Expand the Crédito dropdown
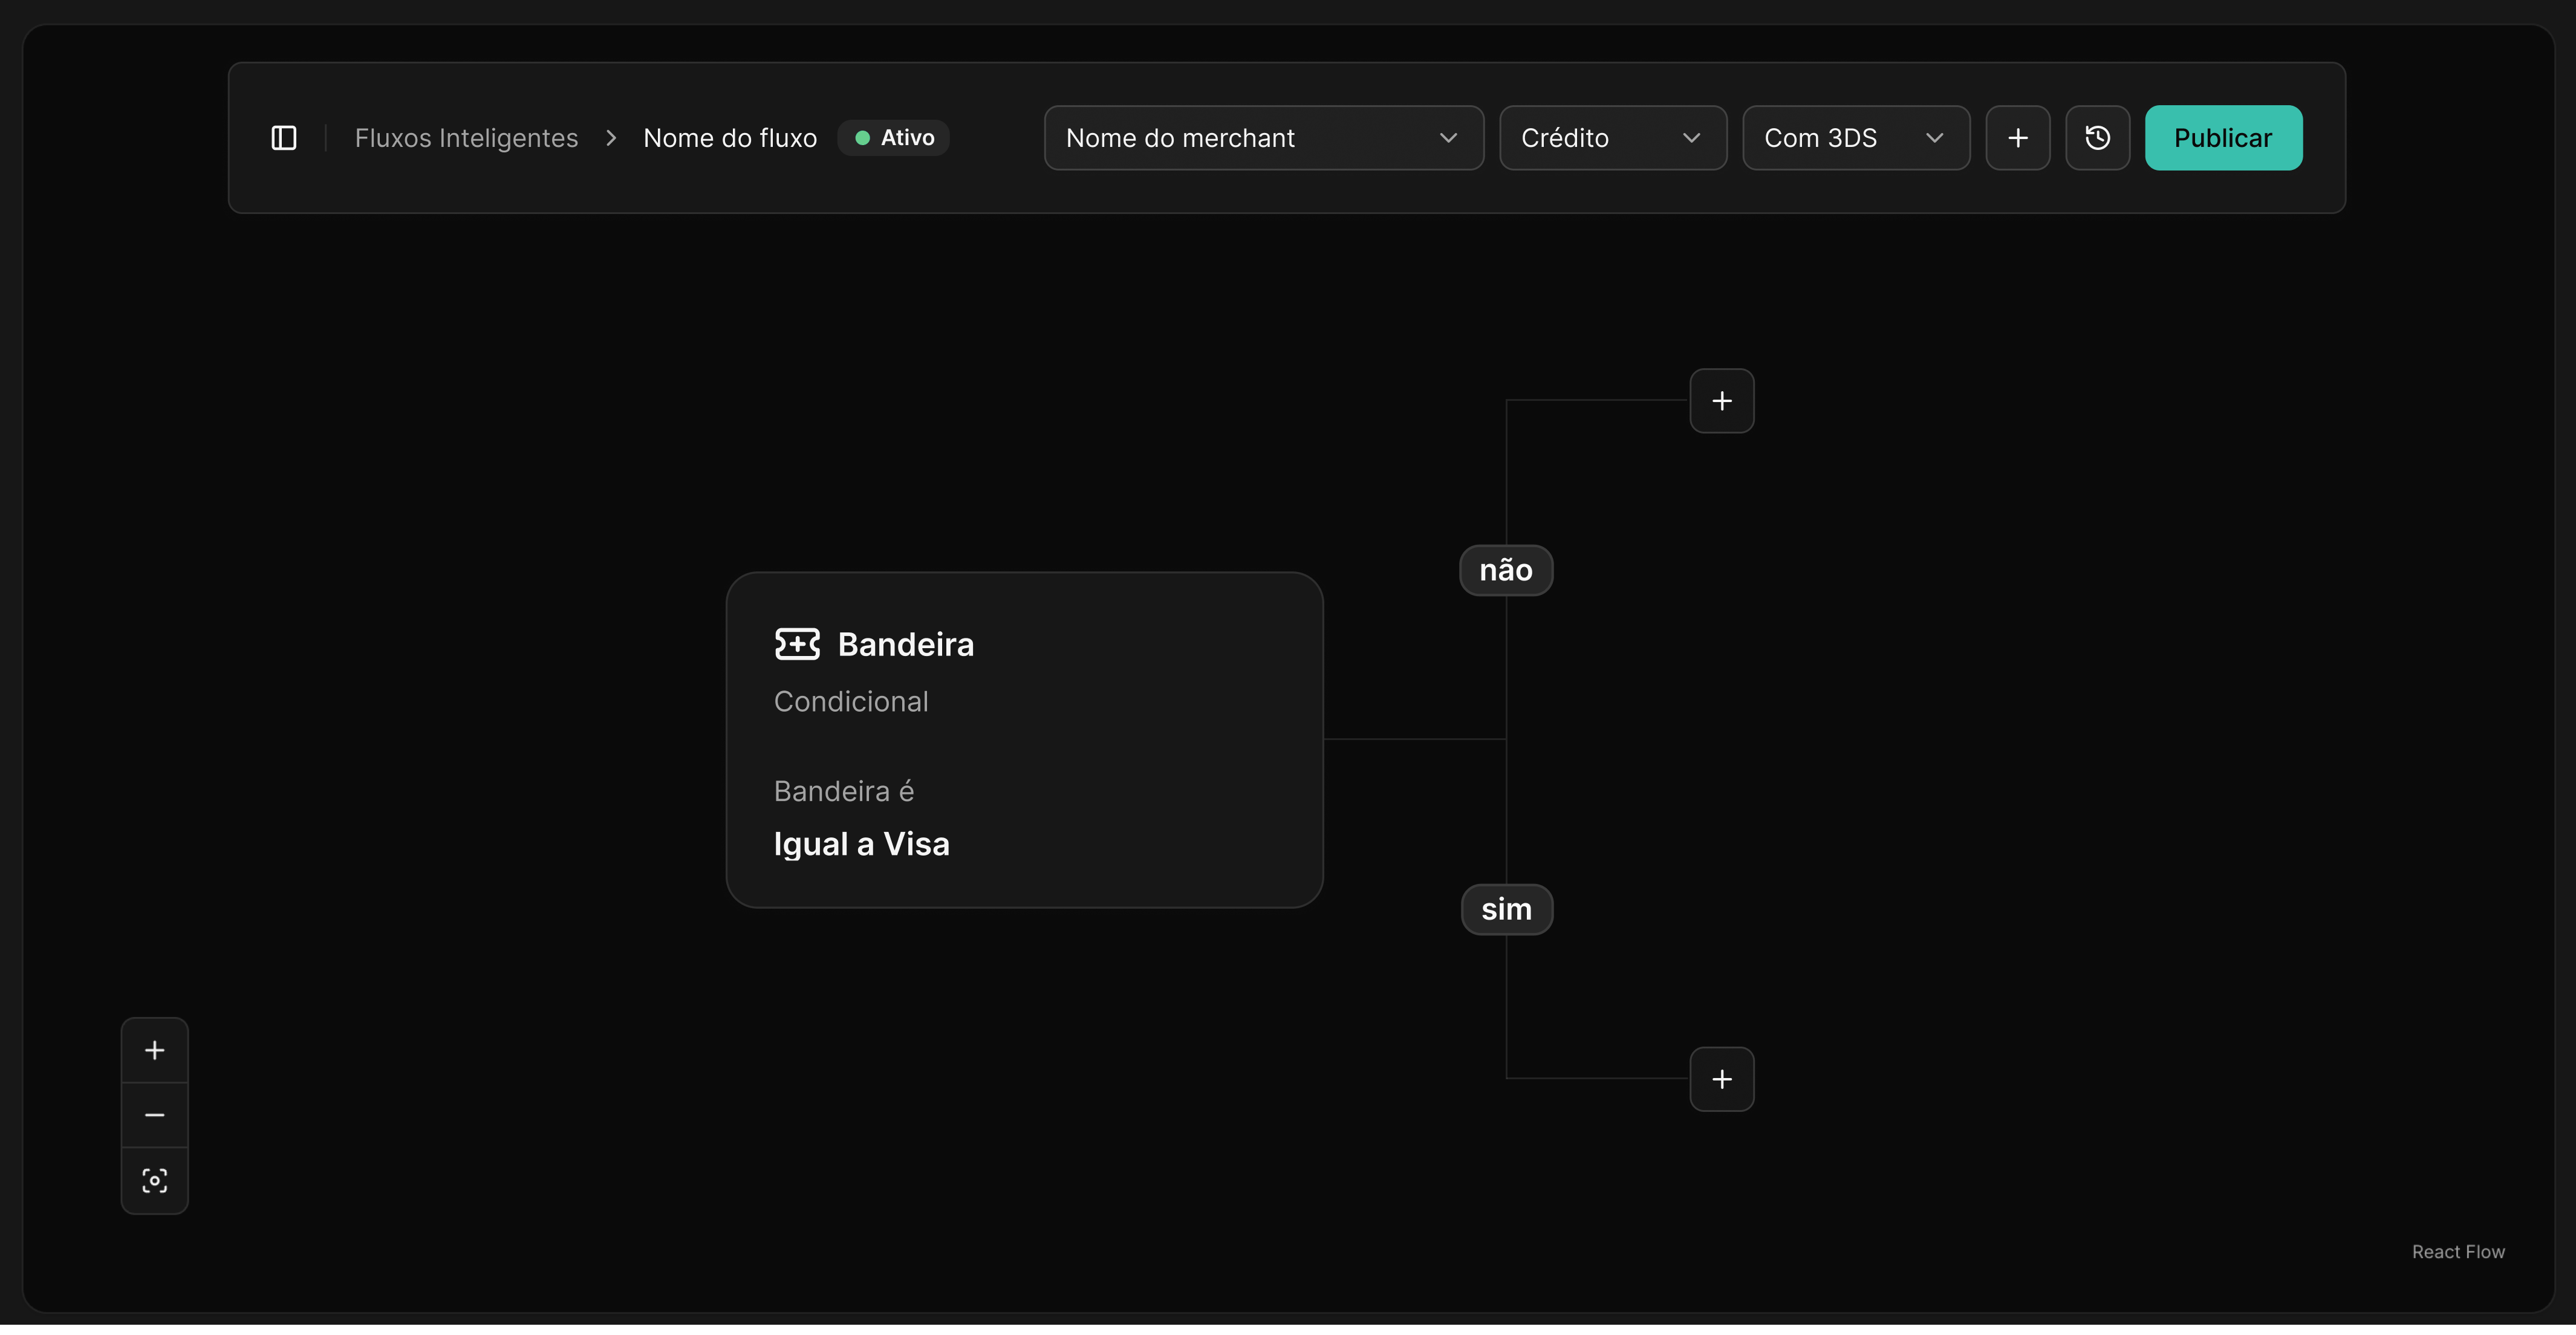 (1612, 138)
